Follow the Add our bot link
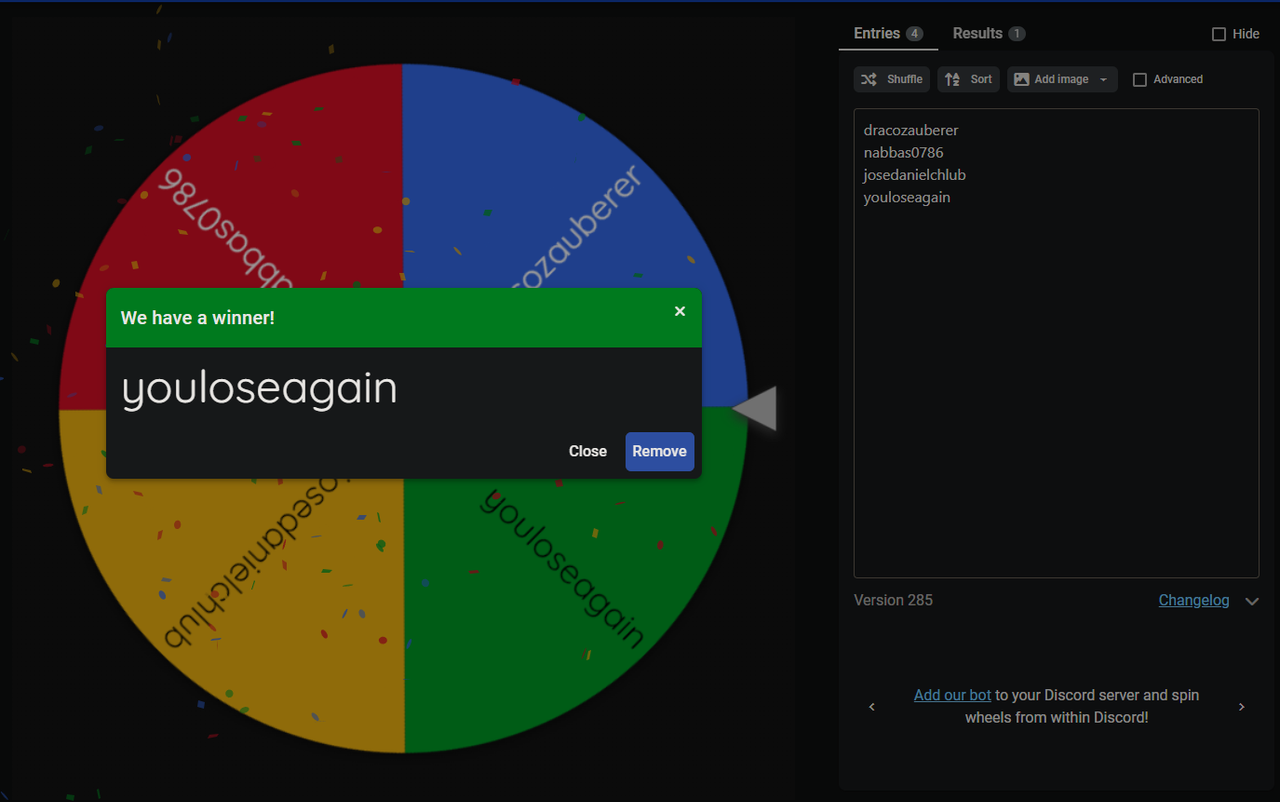Screen dimensions: 1280x802 [952, 695]
